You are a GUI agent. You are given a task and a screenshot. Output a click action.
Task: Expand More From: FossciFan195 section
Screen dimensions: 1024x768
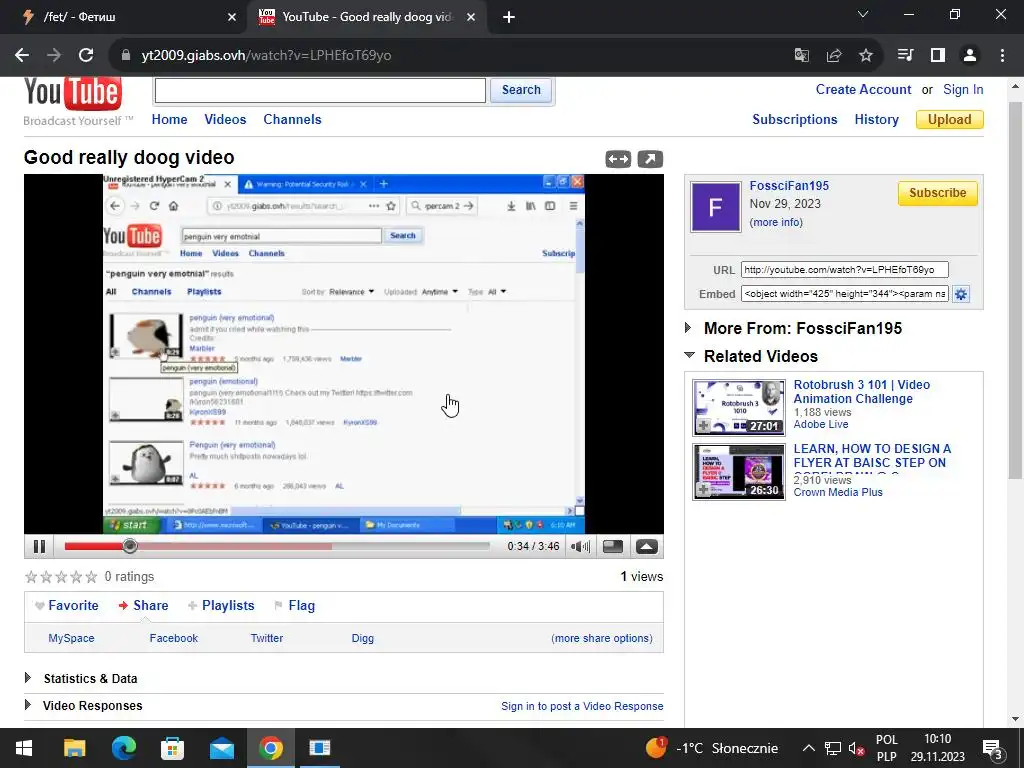click(x=688, y=328)
